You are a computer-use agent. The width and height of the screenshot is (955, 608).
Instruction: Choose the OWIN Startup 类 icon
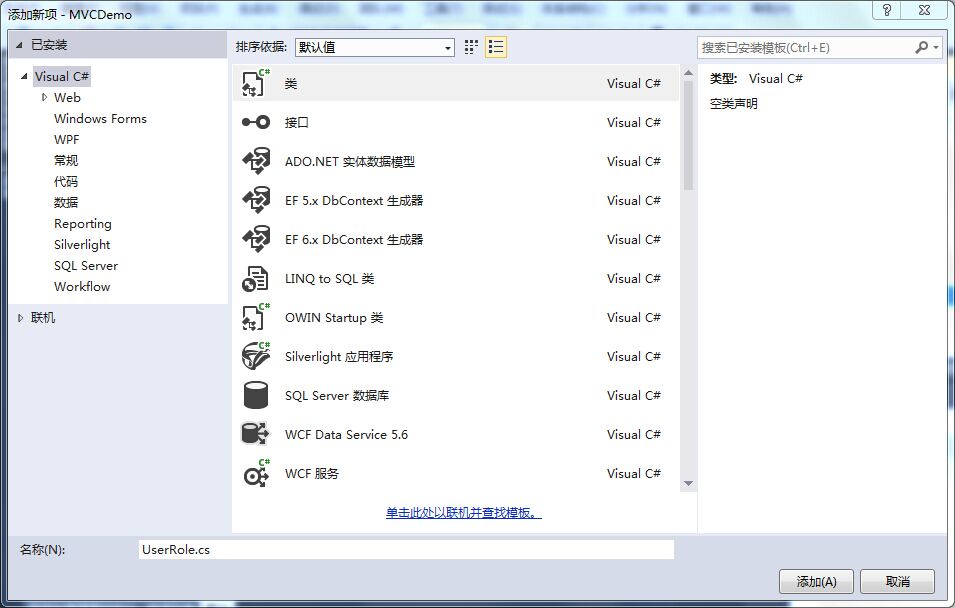pos(256,317)
